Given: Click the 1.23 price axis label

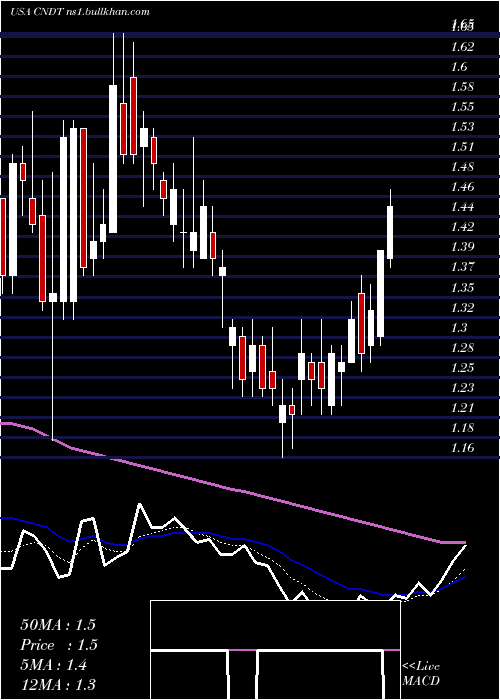Looking at the screenshot, I should tap(462, 388).
